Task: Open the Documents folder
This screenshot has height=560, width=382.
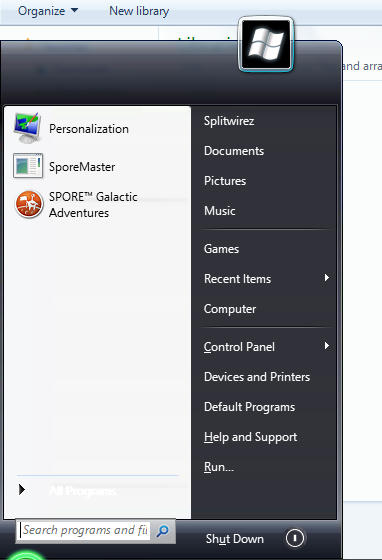Action: (234, 151)
